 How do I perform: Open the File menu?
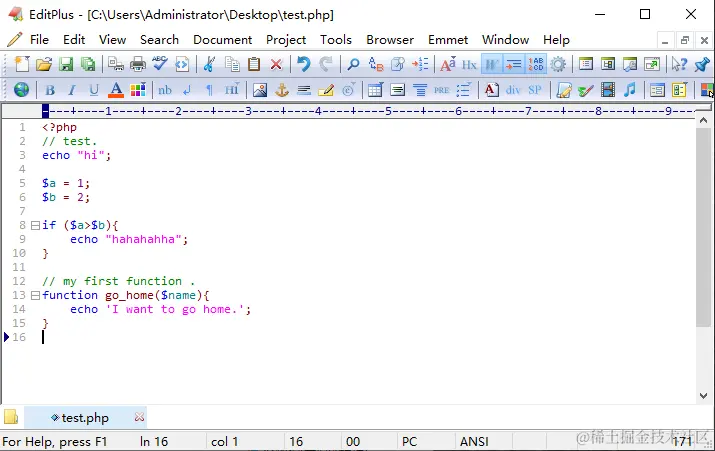pos(39,40)
